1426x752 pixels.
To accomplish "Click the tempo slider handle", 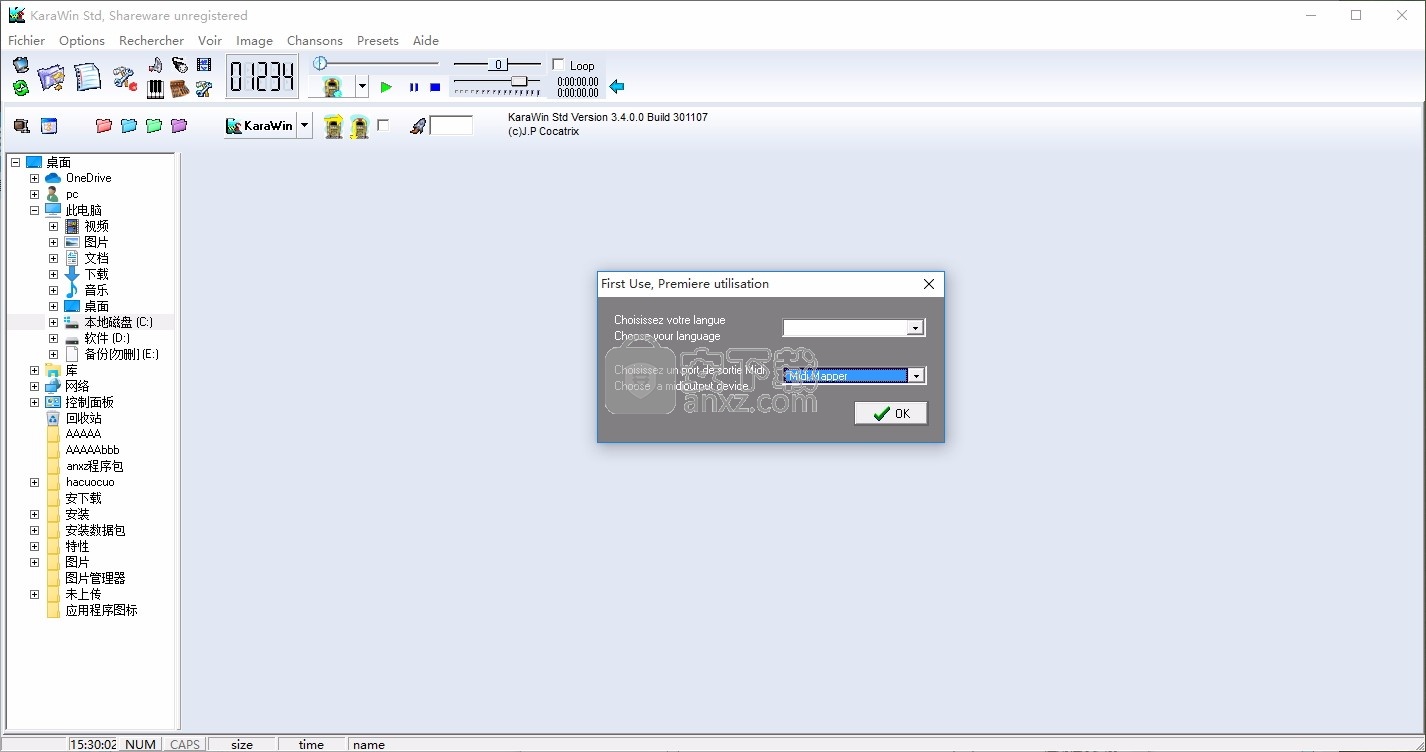I will coord(519,81).
